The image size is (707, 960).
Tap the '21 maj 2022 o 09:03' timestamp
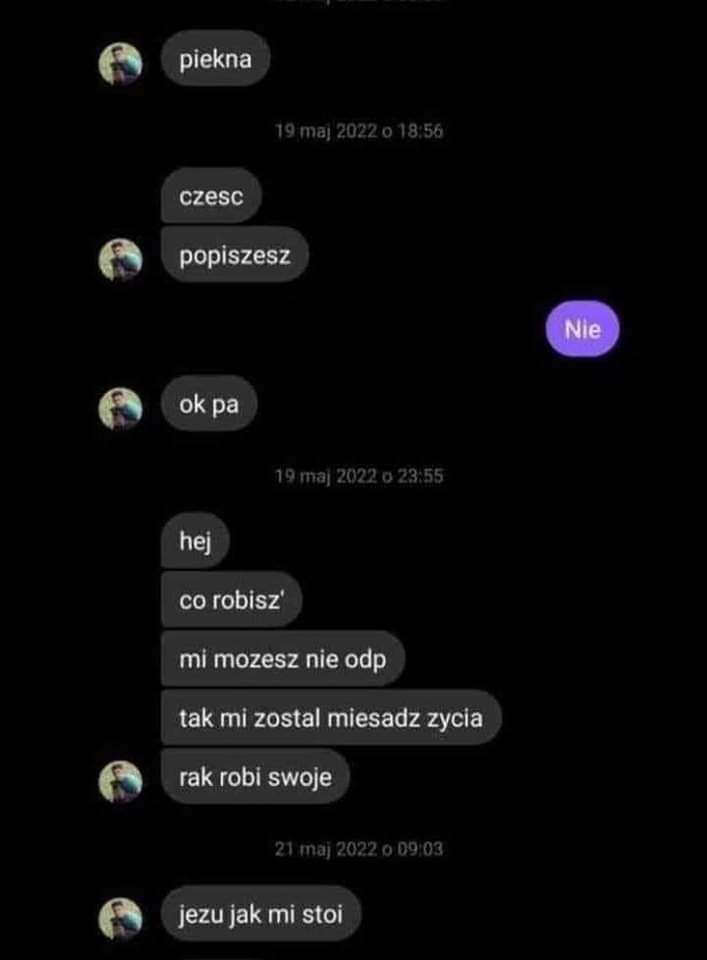(359, 849)
